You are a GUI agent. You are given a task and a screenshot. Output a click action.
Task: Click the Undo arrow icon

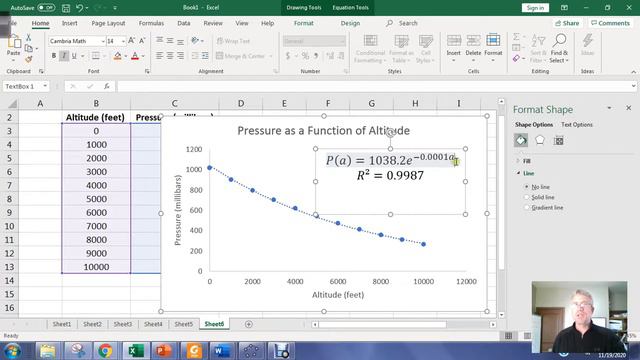pyautogui.click(x=80, y=8)
